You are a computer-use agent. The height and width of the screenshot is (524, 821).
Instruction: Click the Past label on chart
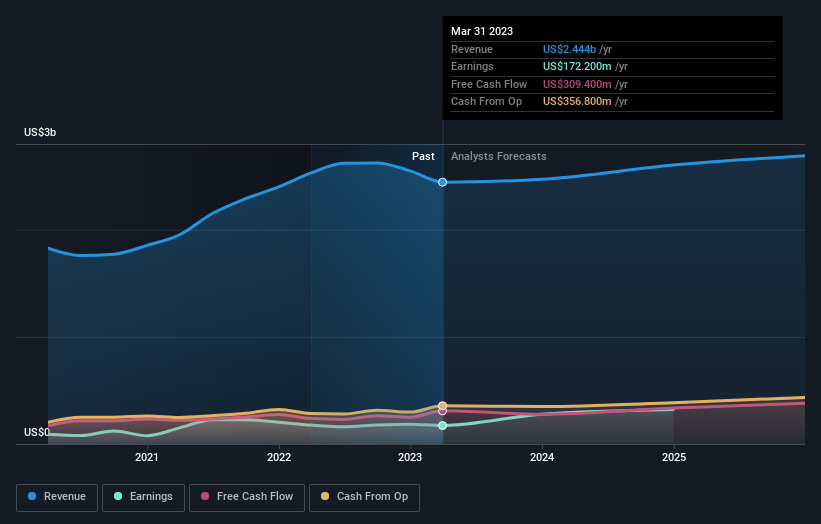click(x=423, y=157)
